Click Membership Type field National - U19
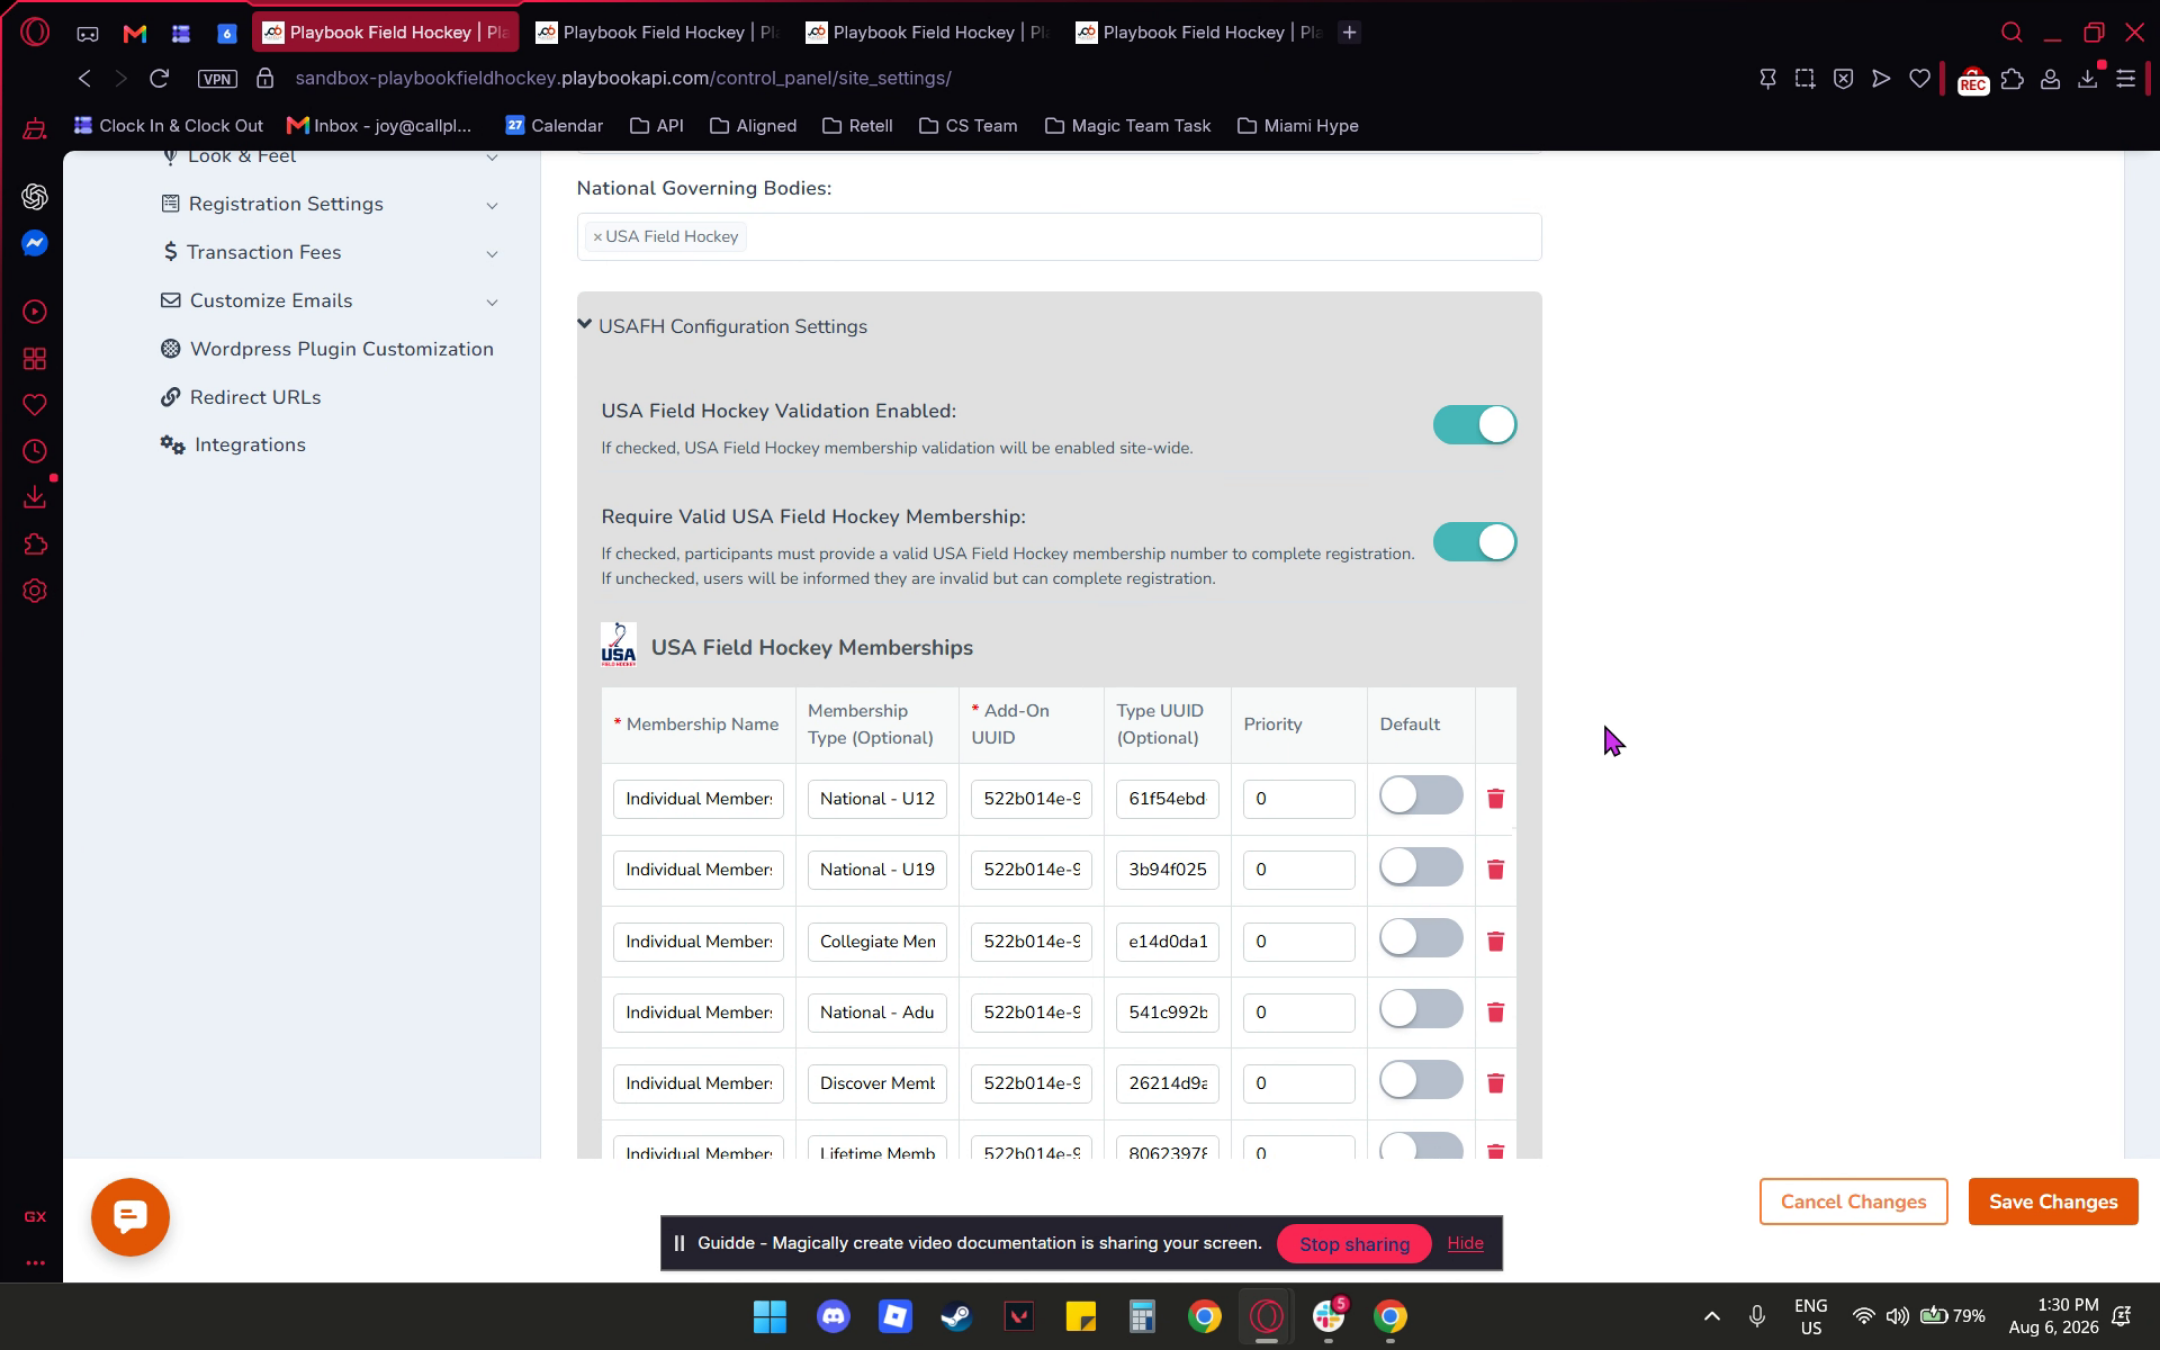This screenshot has width=2160, height=1350. tap(877, 869)
